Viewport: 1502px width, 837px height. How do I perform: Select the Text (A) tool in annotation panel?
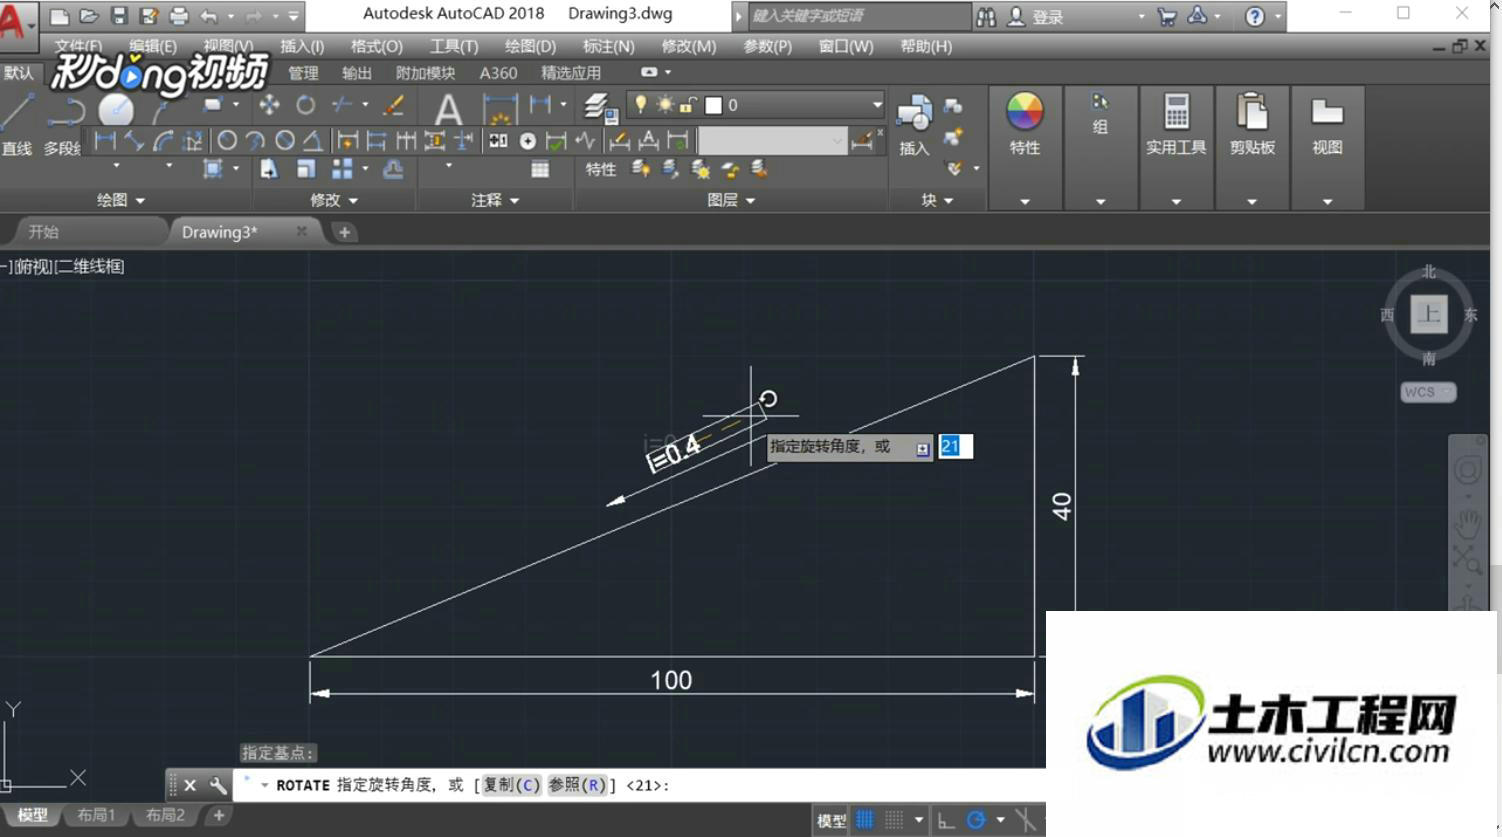448,109
